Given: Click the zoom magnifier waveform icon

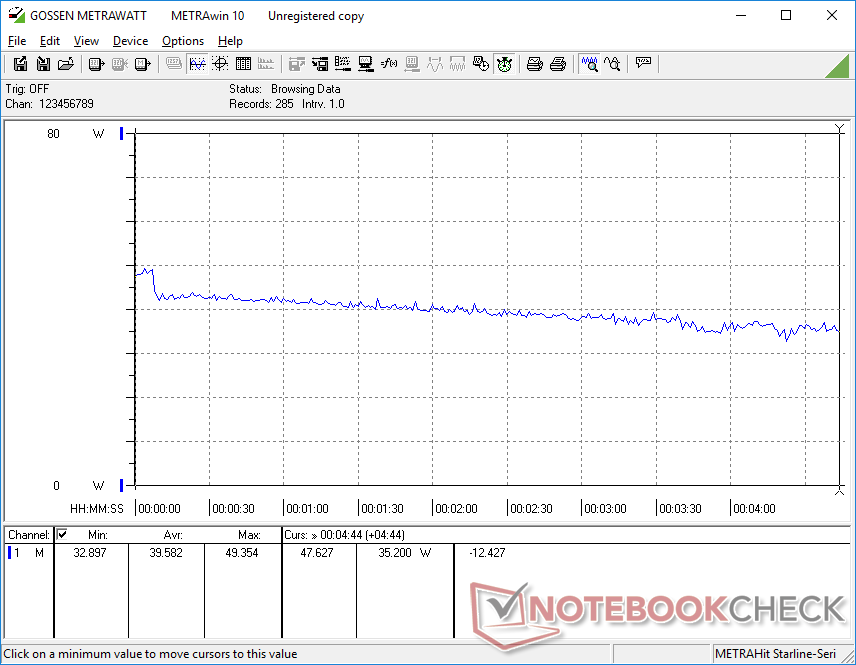Looking at the screenshot, I should (x=590, y=64).
